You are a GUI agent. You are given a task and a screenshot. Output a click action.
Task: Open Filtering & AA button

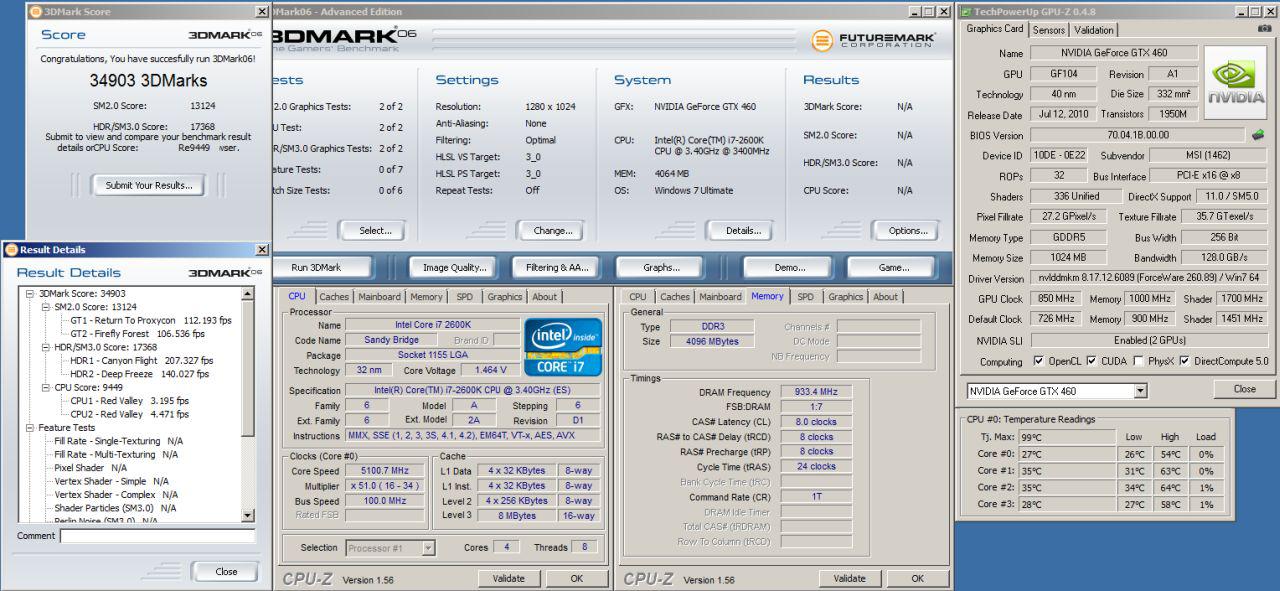[557, 267]
